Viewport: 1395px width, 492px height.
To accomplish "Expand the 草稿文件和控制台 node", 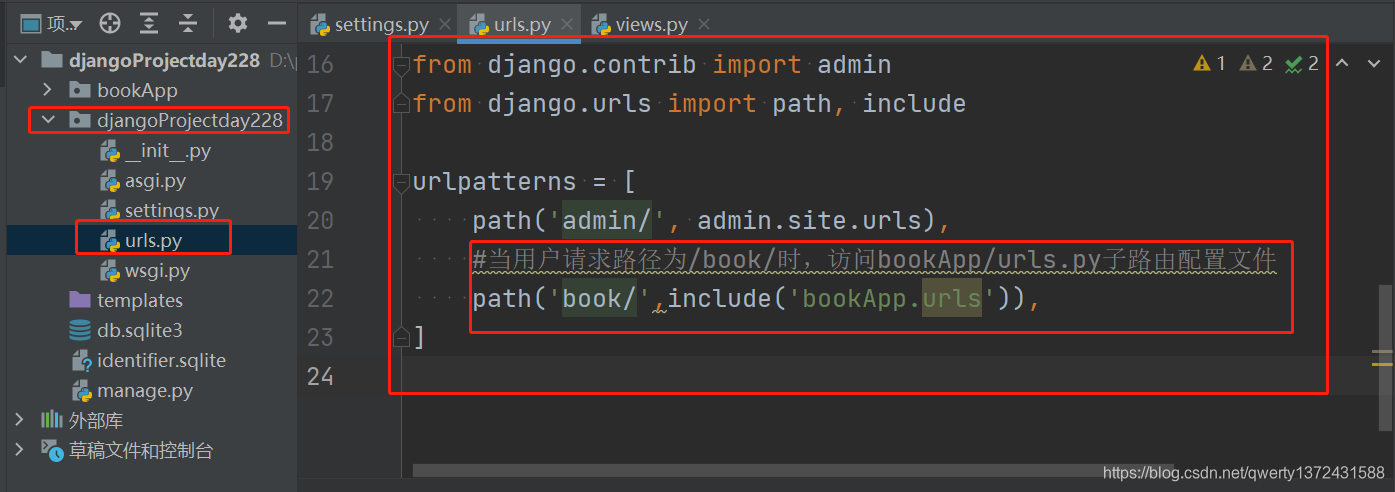I will (19, 450).
